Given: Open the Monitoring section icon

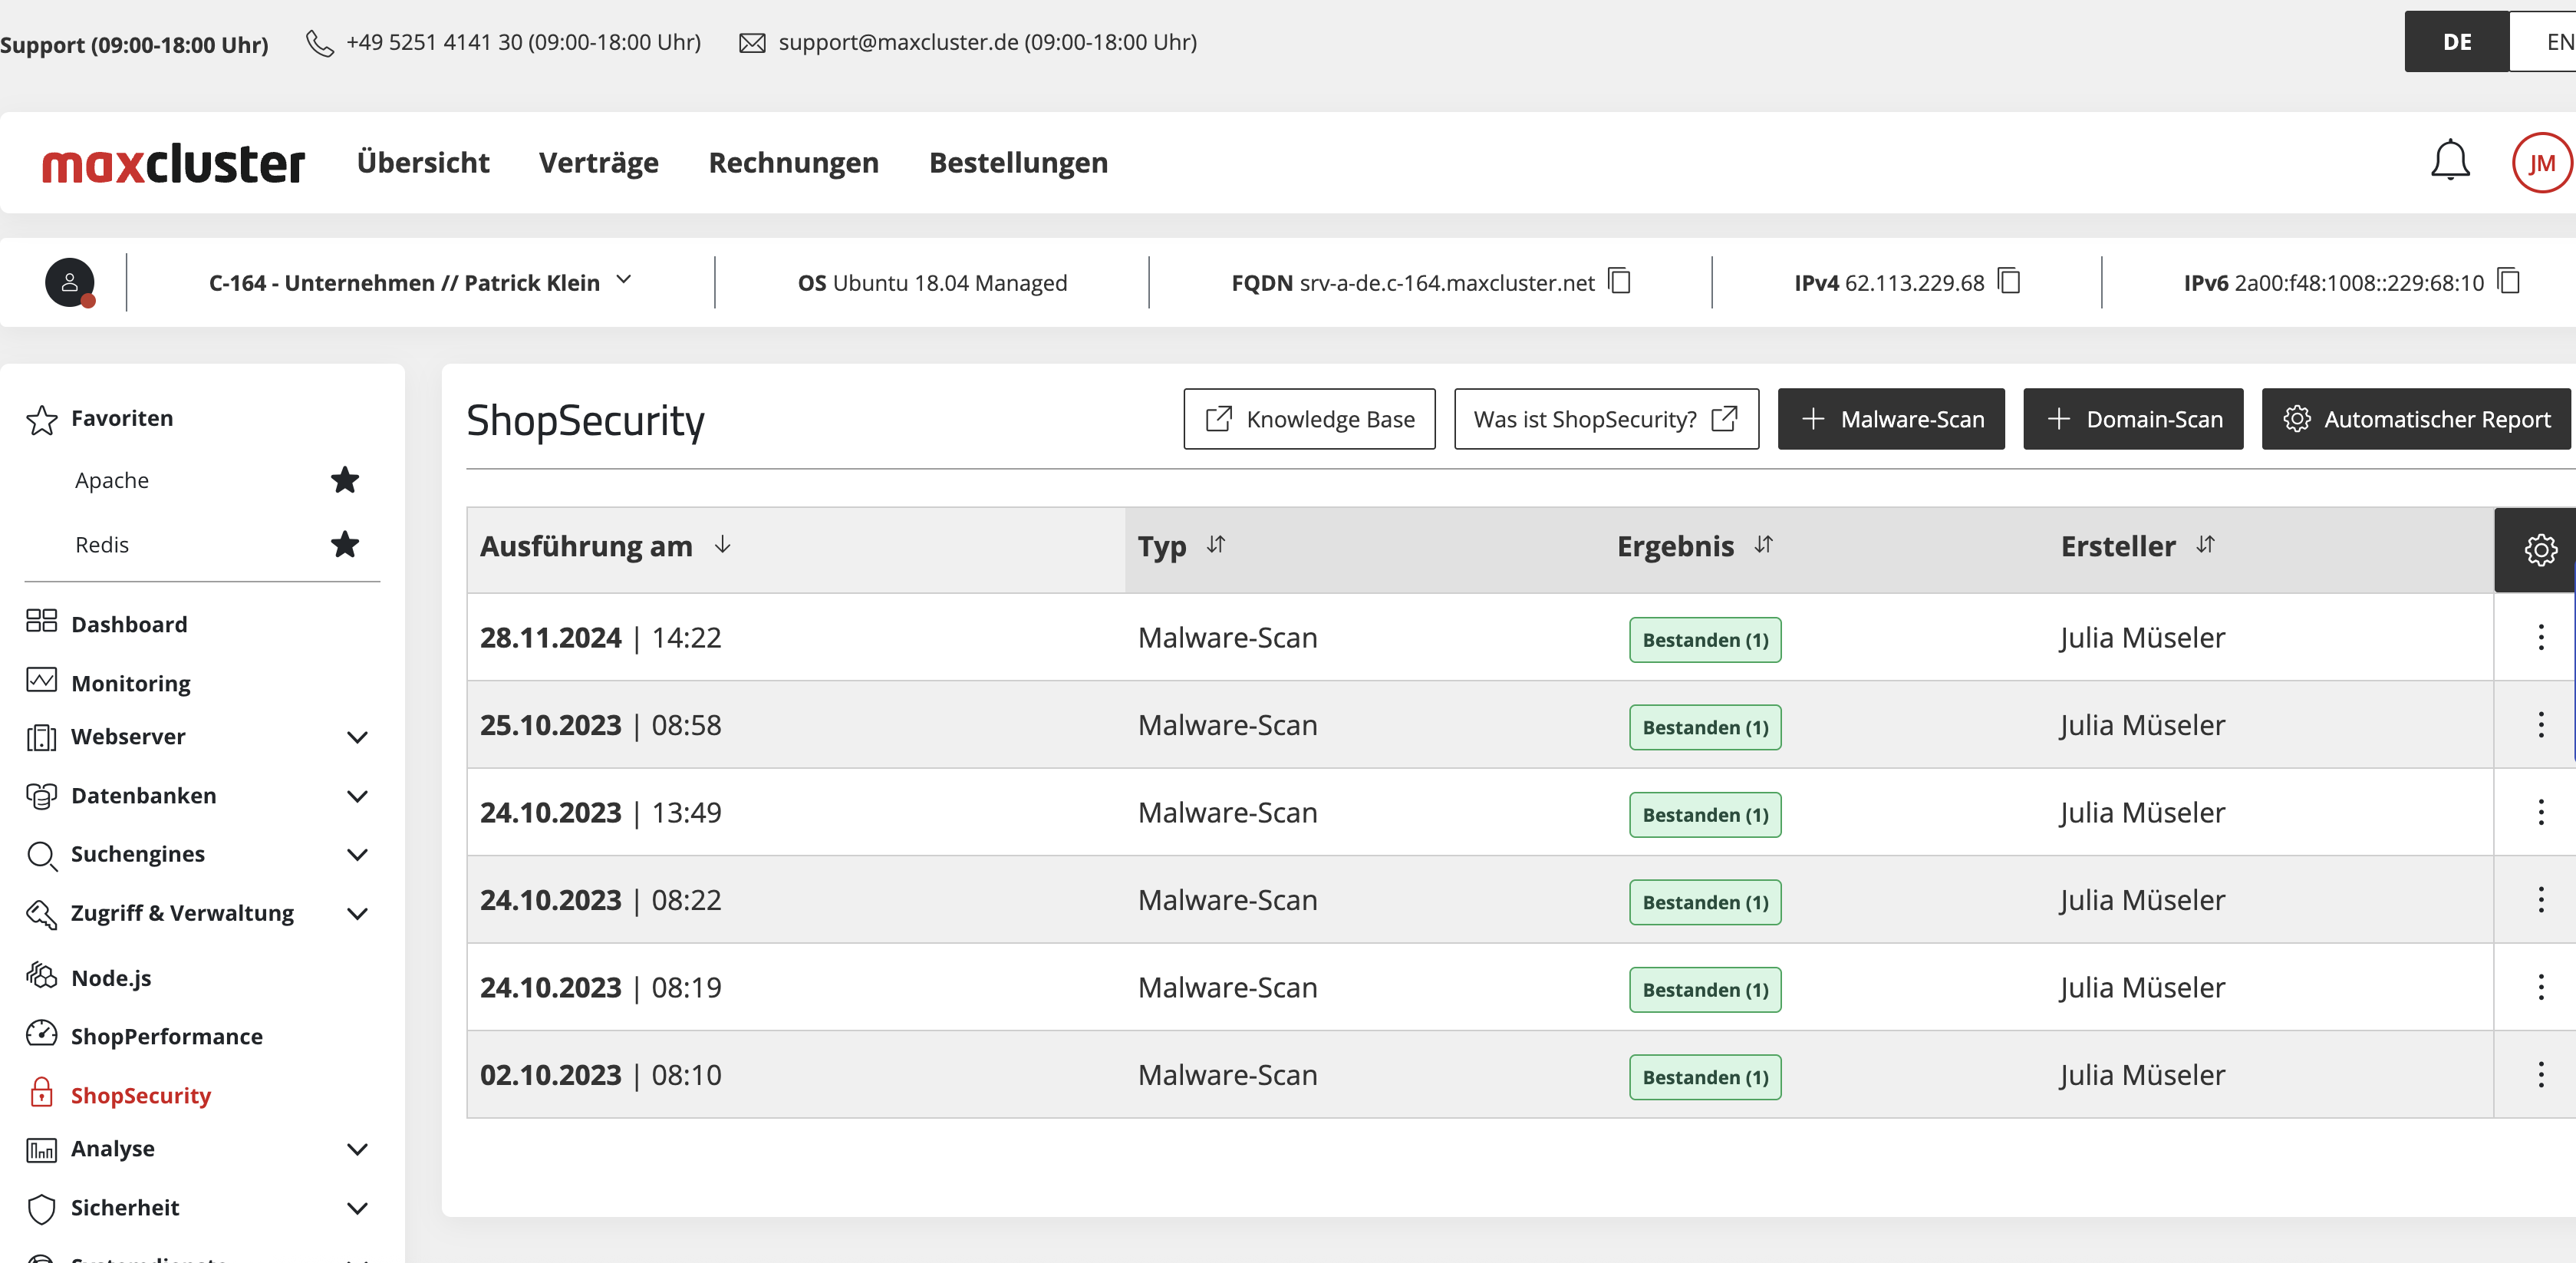Looking at the screenshot, I should coord(40,681).
